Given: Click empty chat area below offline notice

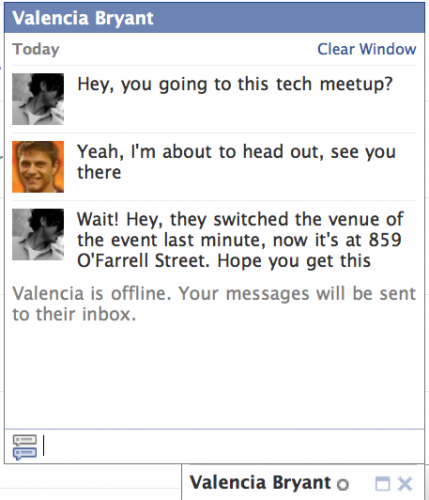Looking at the screenshot, I should (x=214, y=375).
